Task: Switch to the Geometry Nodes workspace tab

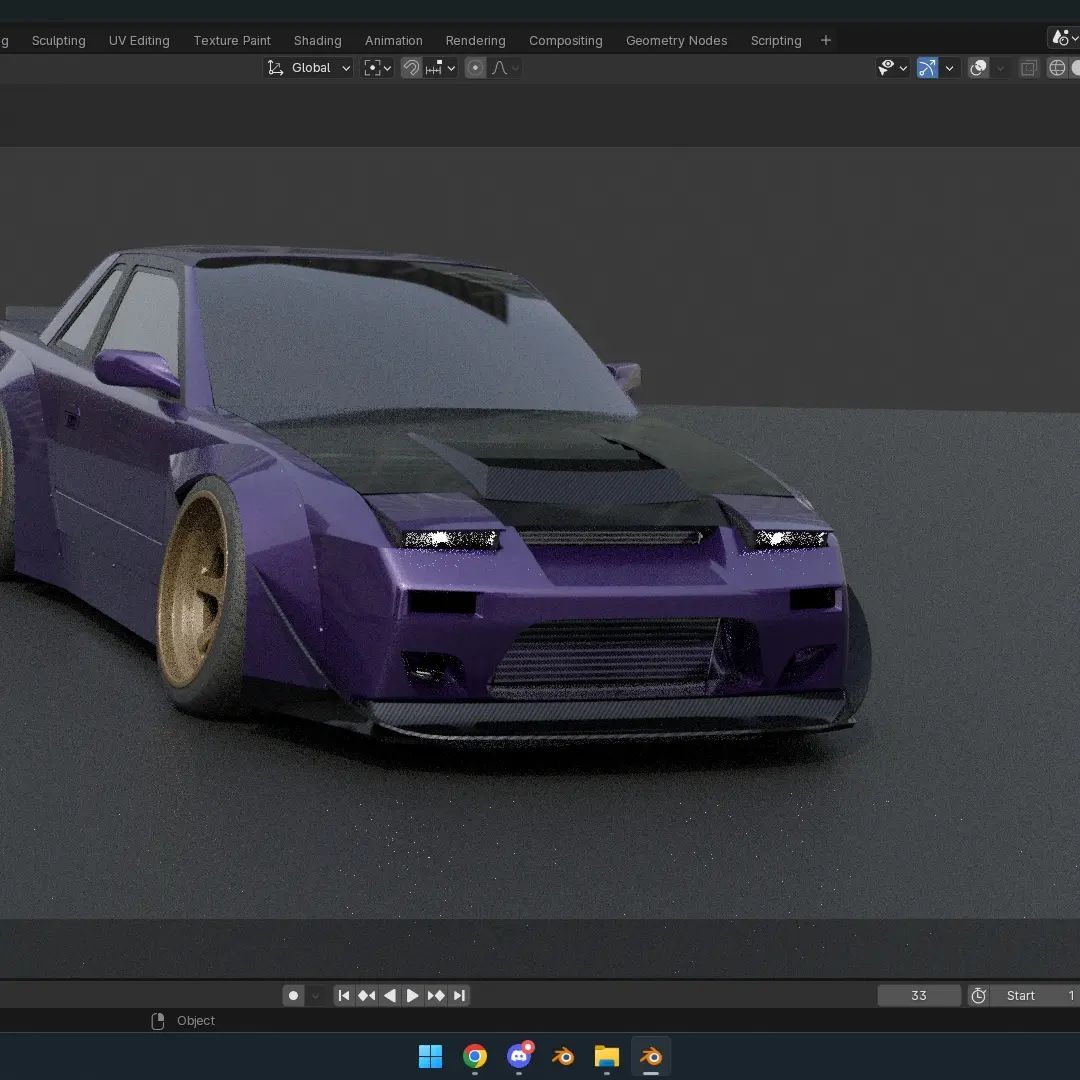Action: click(676, 40)
